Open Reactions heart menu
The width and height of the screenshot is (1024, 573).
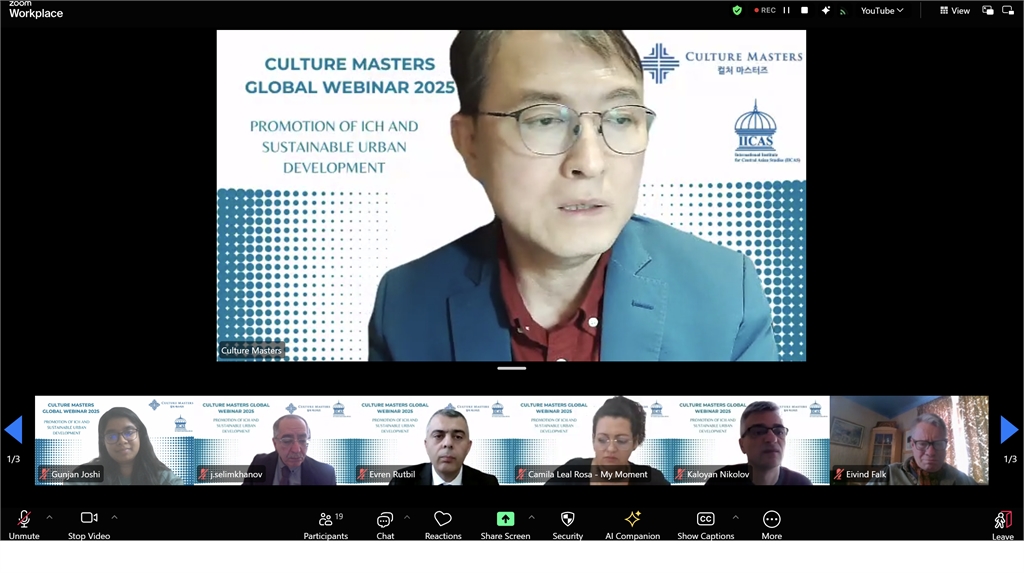pyautogui.click(x=443, y=525)
